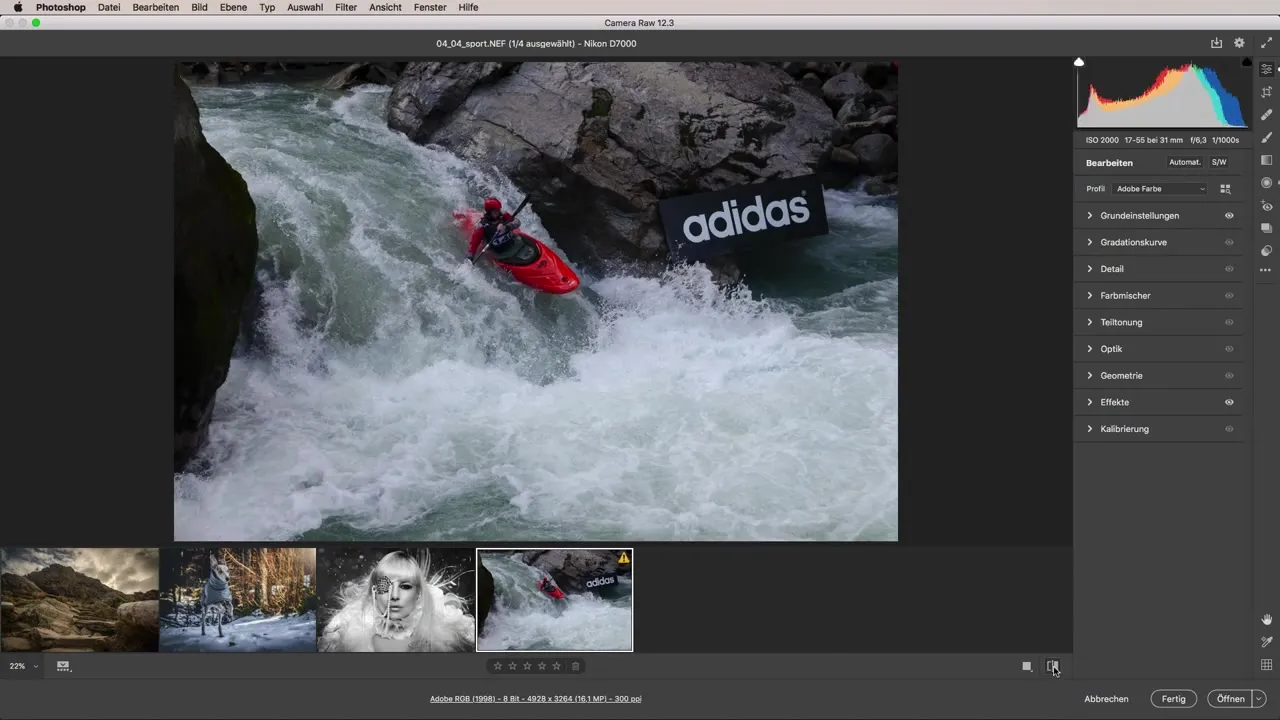The width and height of the screenshot is (1280, 720).
Task: Click the Automat. button
Action: [x=1185, y=162]
